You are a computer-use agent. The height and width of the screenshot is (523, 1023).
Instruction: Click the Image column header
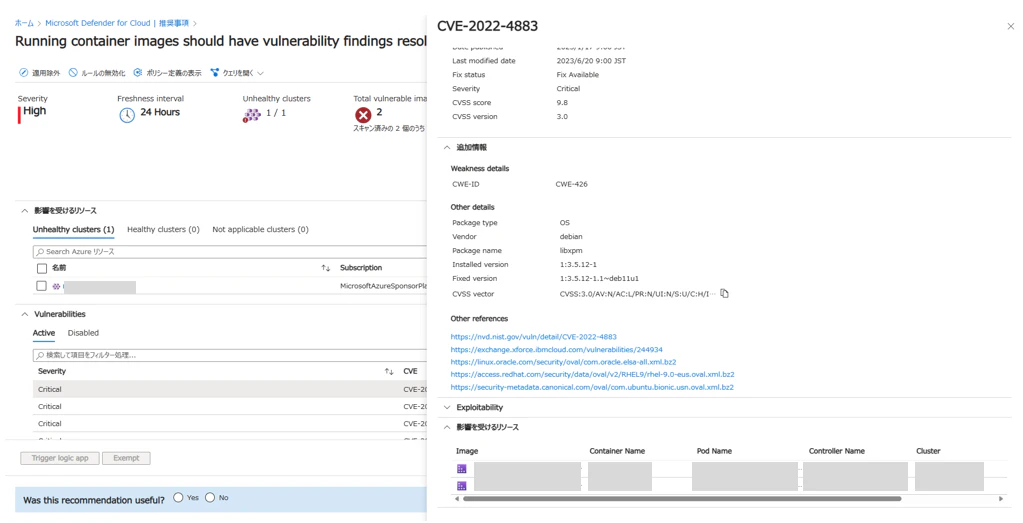click(467, 451)
